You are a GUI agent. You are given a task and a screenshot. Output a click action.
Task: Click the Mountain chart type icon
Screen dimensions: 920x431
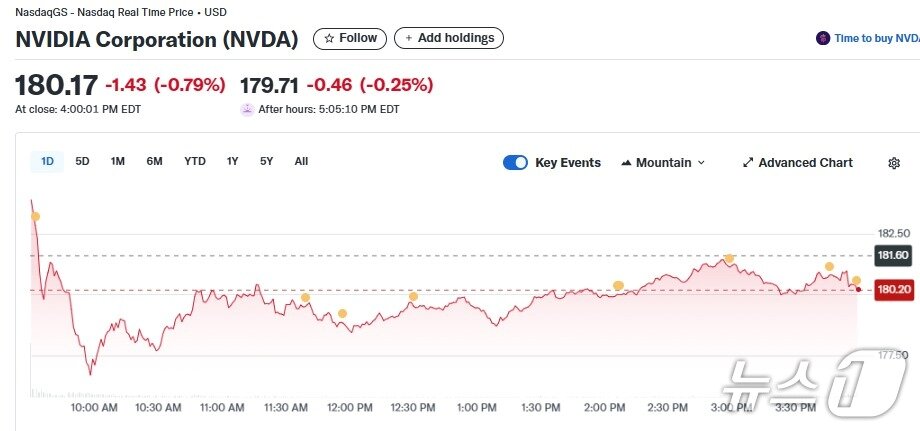click(x=626, y=163)
